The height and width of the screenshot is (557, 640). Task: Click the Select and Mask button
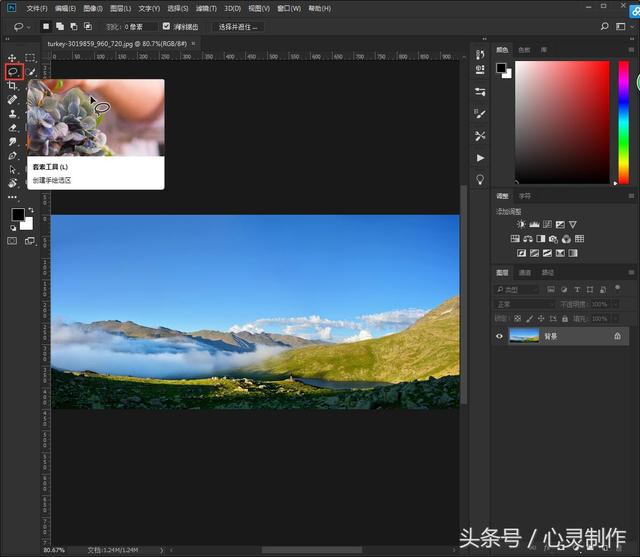[x=238, y=27]
